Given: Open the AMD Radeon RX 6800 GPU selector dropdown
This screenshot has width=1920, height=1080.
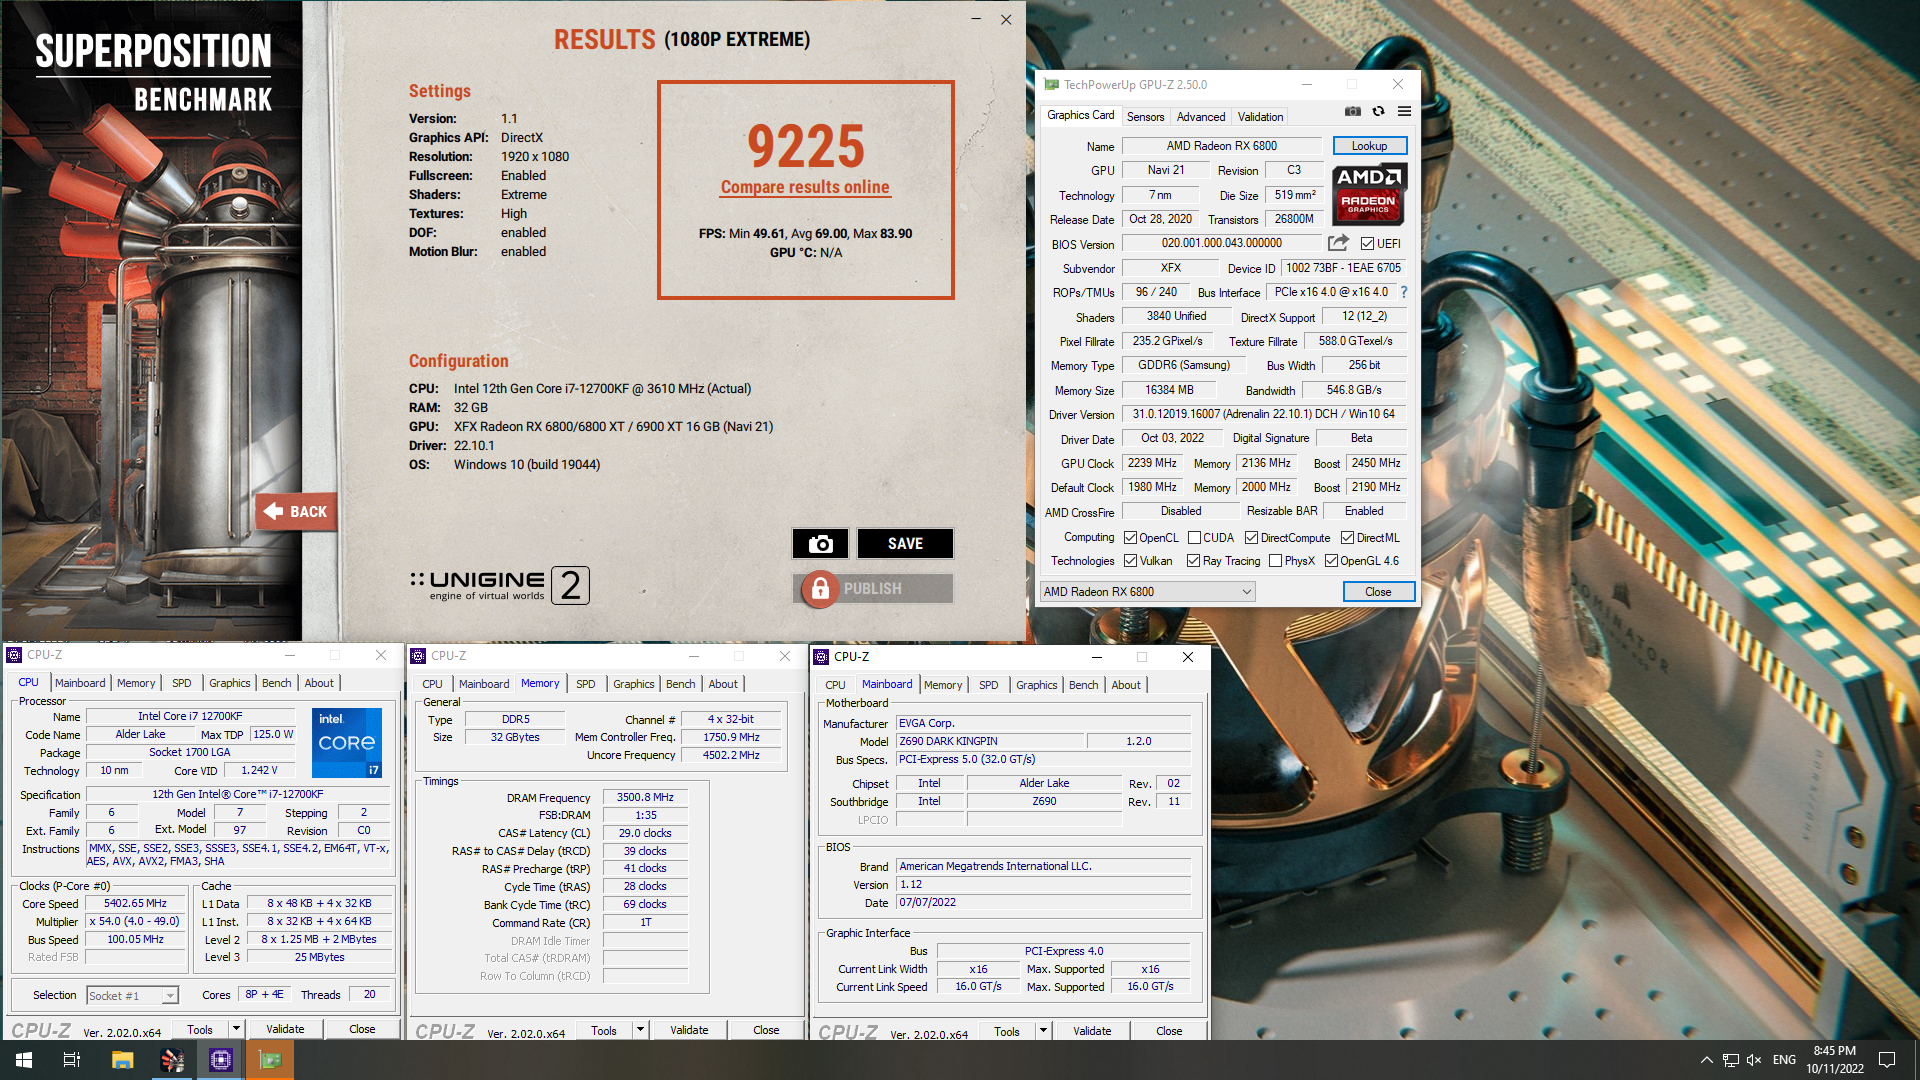Looking at the screenshot, I should pyautogui.click(x=1148, y=592).
